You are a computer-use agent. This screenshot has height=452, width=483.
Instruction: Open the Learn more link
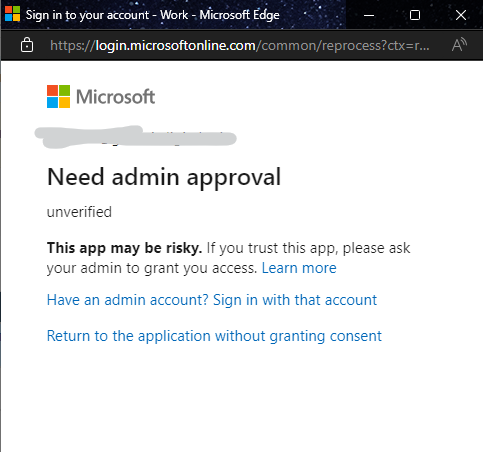[299, 268]
